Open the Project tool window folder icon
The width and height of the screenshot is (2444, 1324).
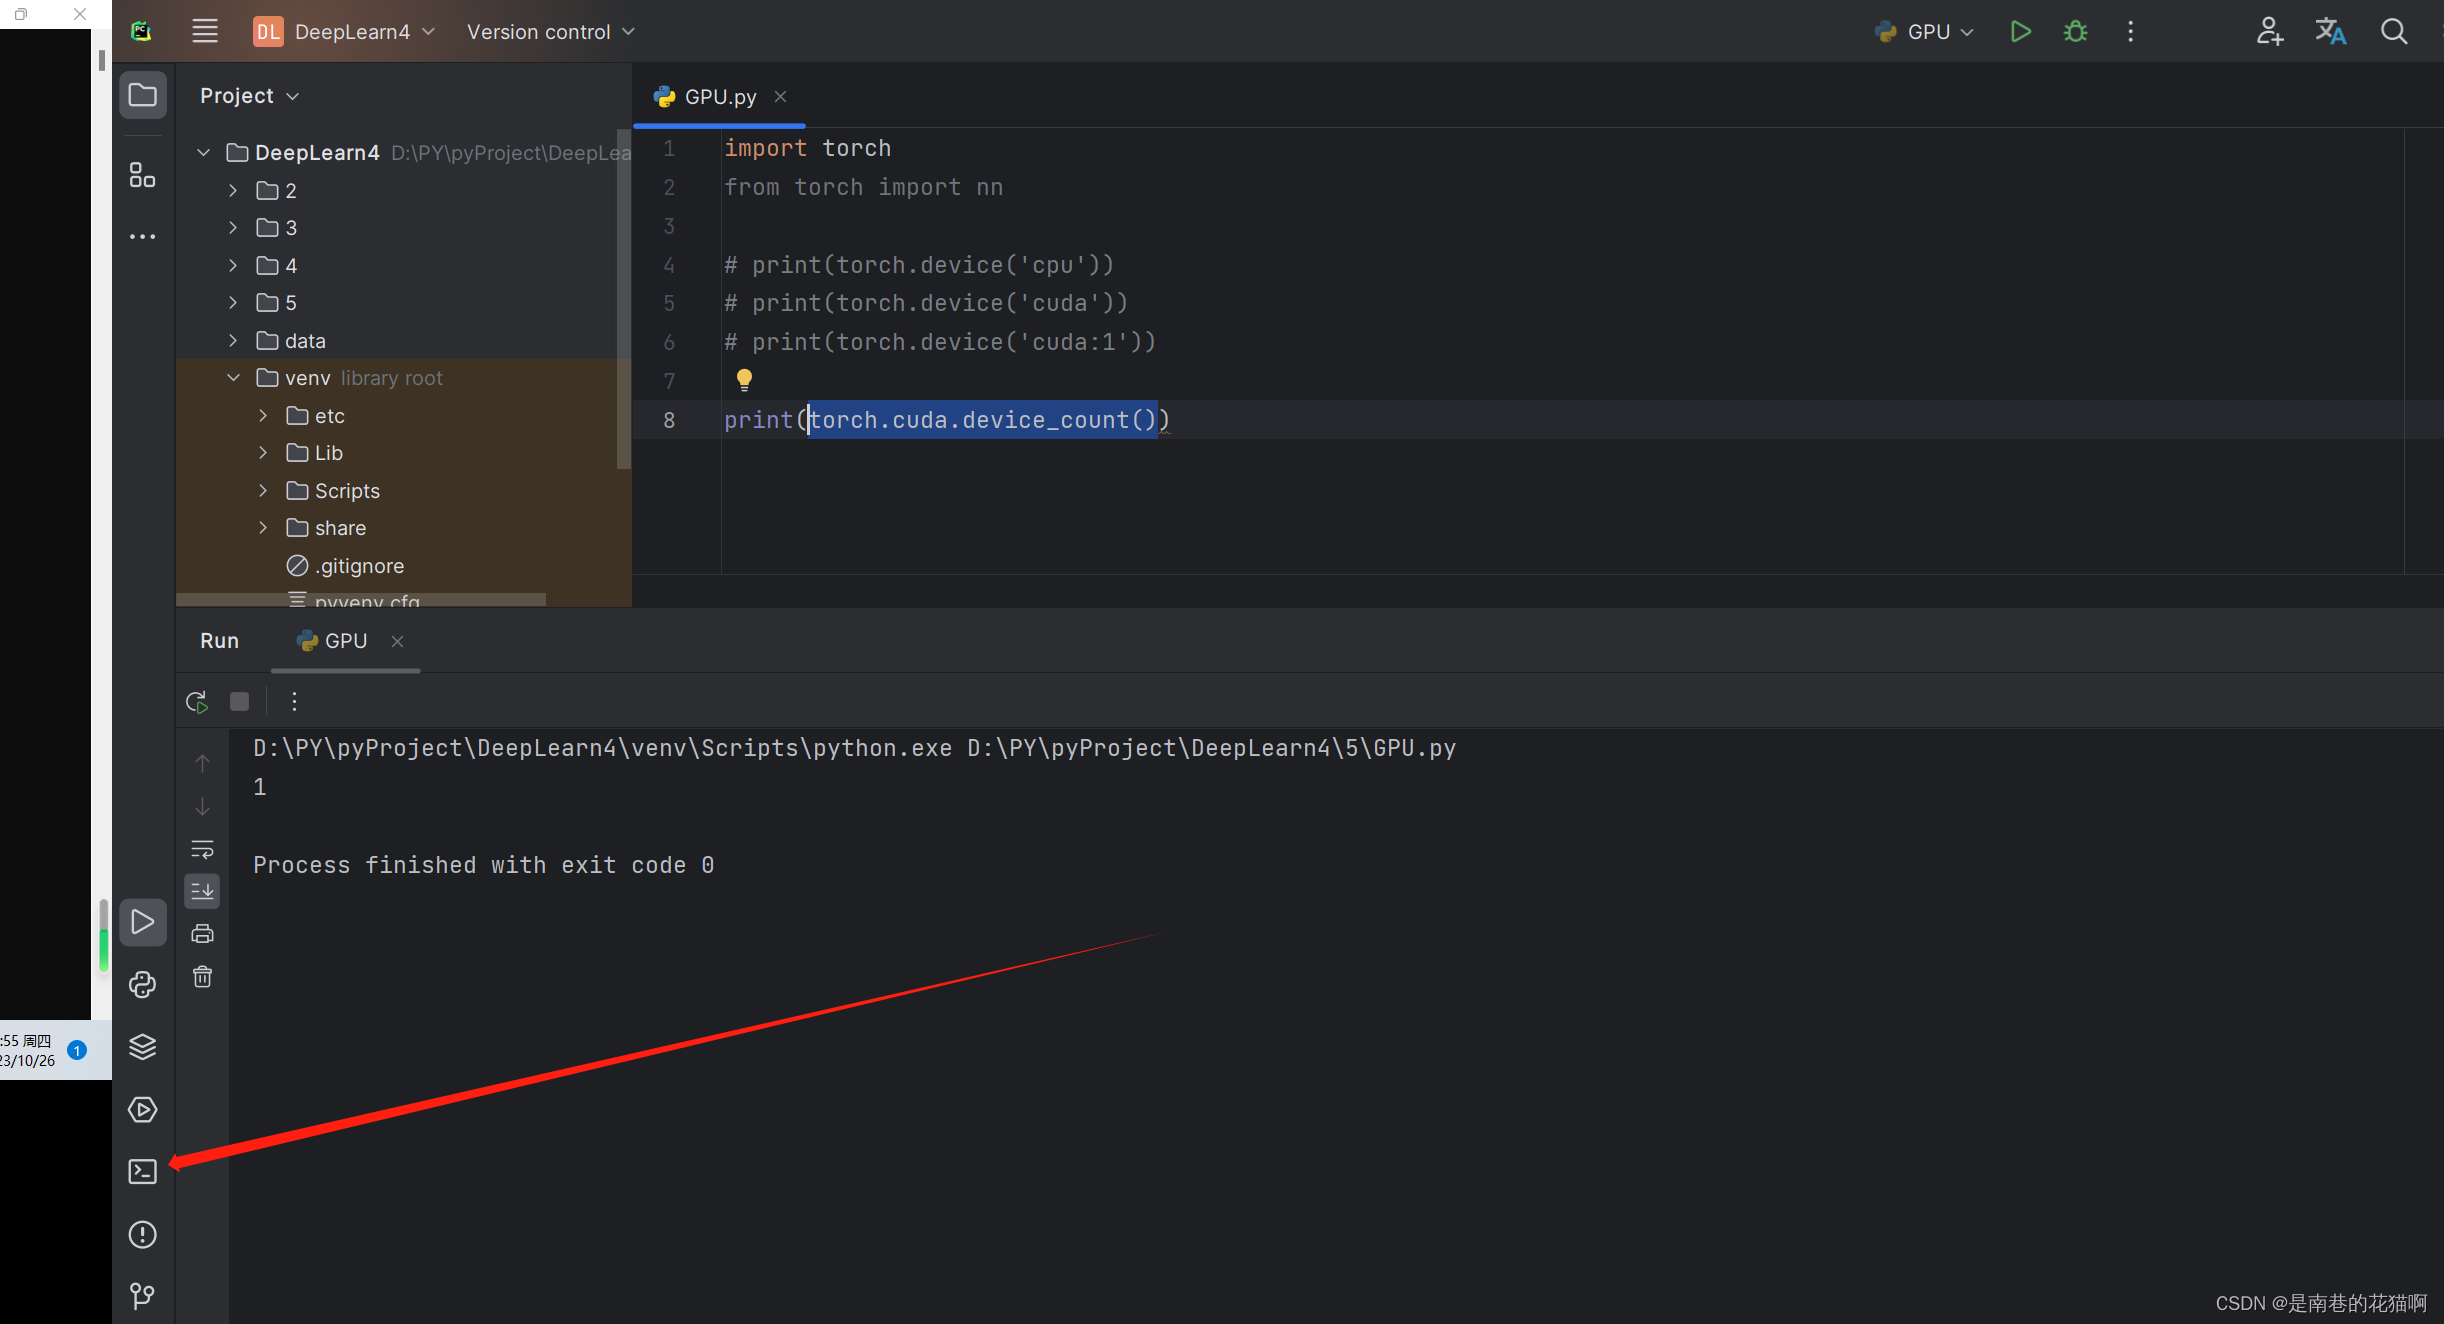point(143,95)
